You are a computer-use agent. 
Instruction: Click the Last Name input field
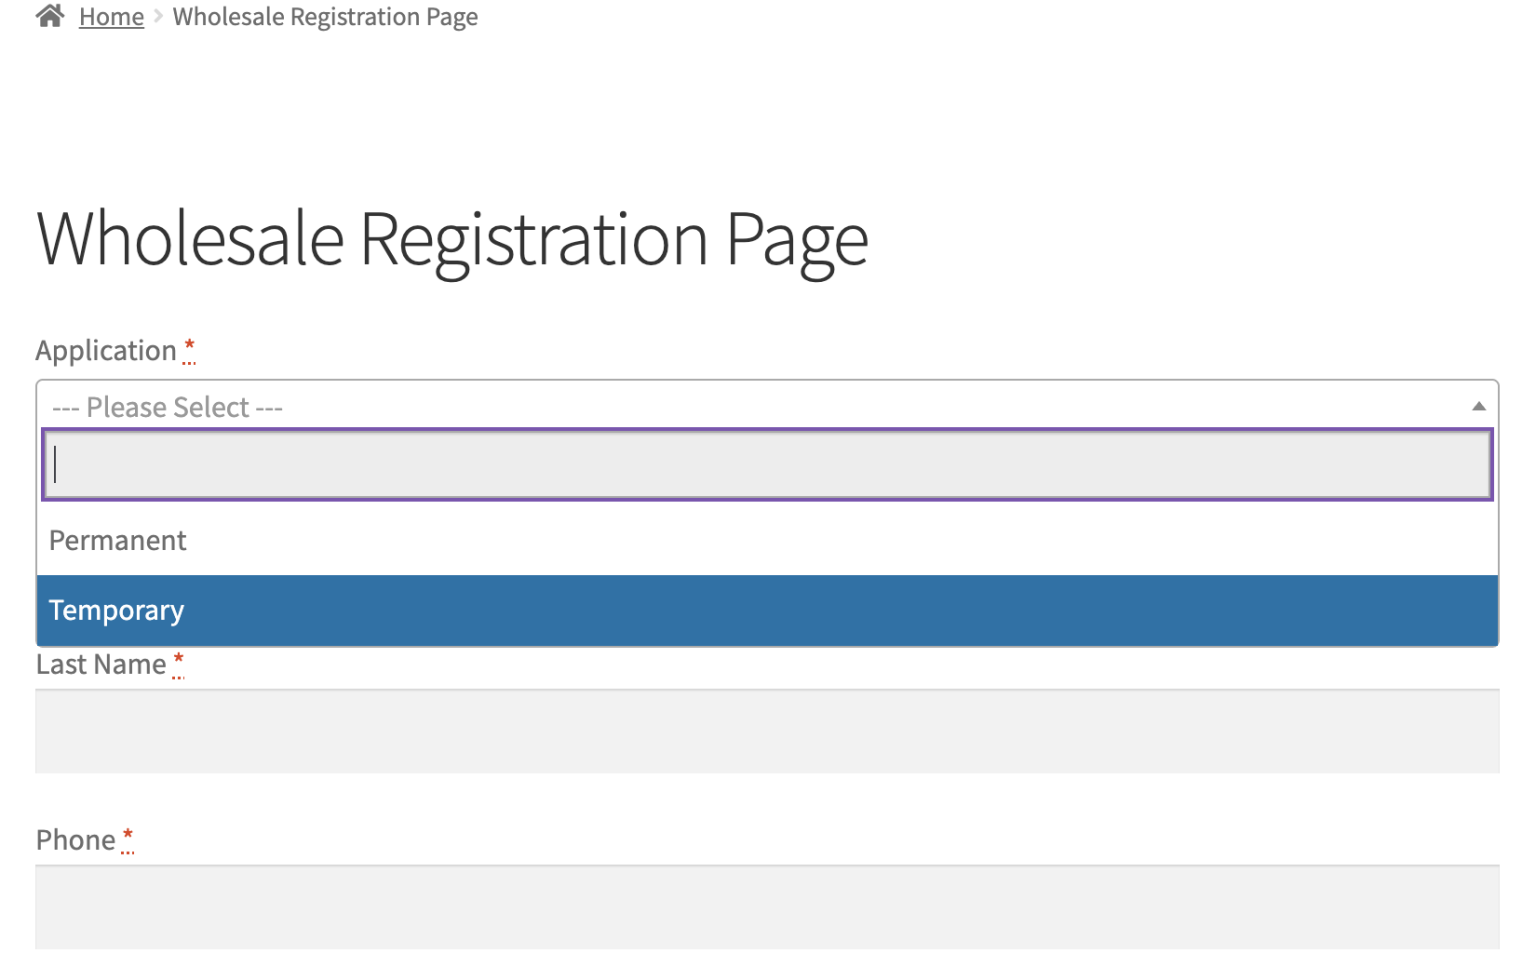click(x=767, y=731)
